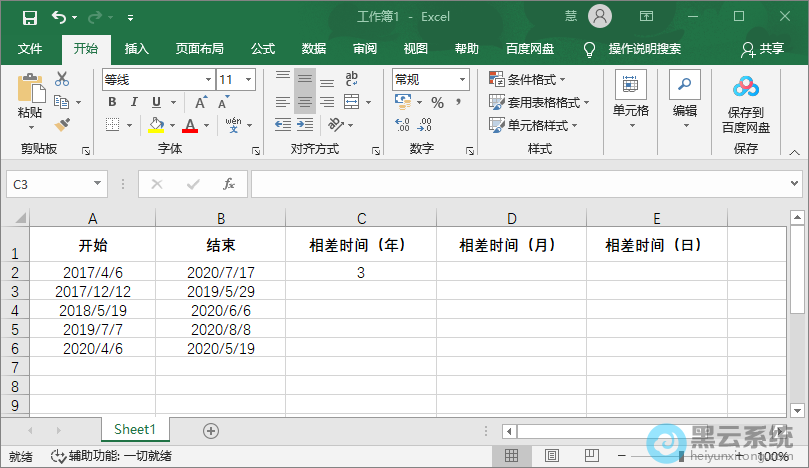This screenshot has width=809, height=468.
Task: Click the 条件格式 button
Action: [527, 79]
